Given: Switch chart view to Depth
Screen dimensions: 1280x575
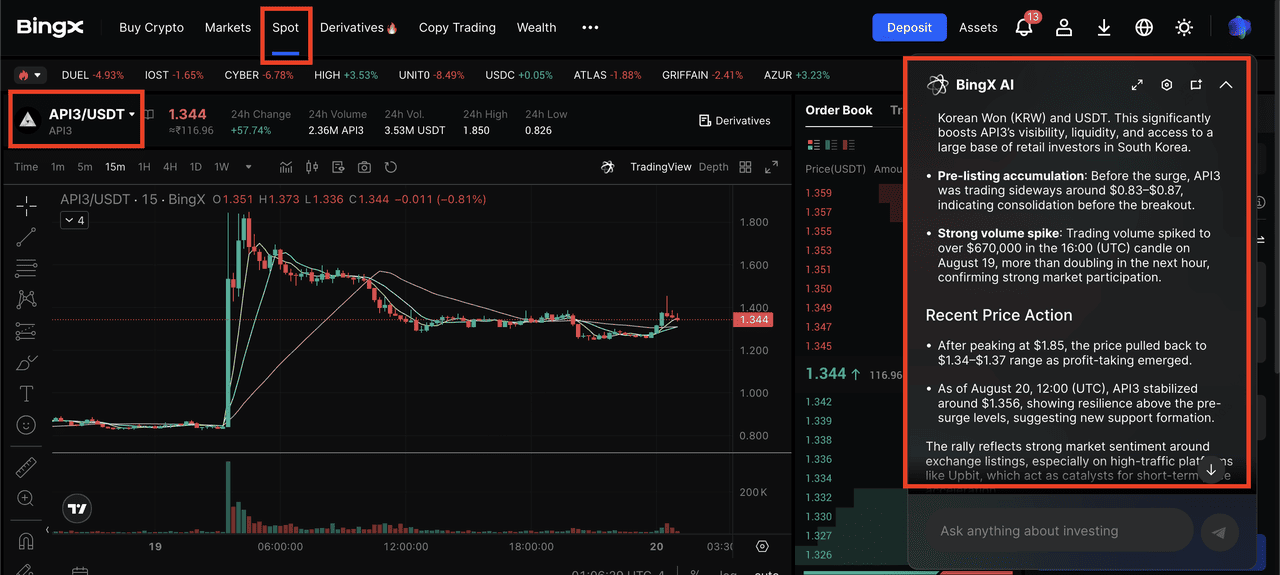Looking at the screenshot, I should click(x=713, y=167).
